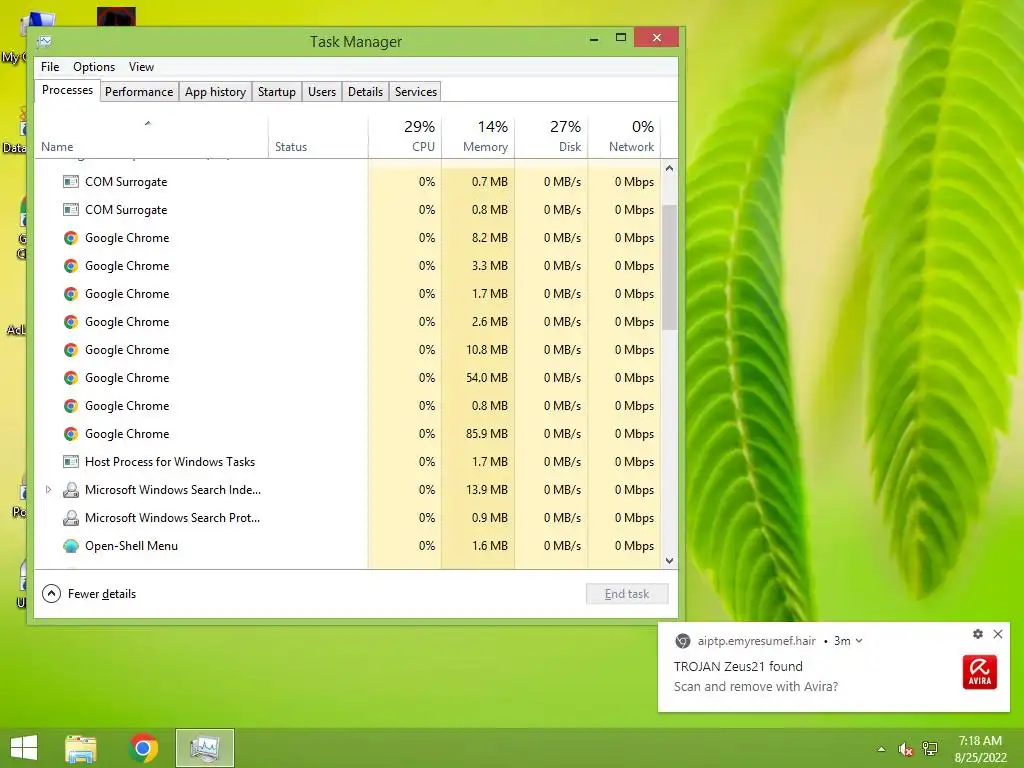Dismiss the Avira trojan notification
The image size is (1024, 768).
[998, 633]
